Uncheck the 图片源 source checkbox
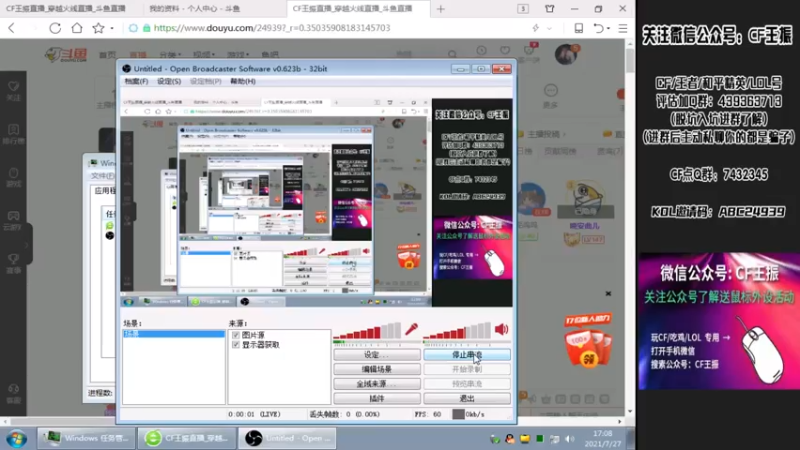Screen dimensions: 800x450 pos(236,335)
